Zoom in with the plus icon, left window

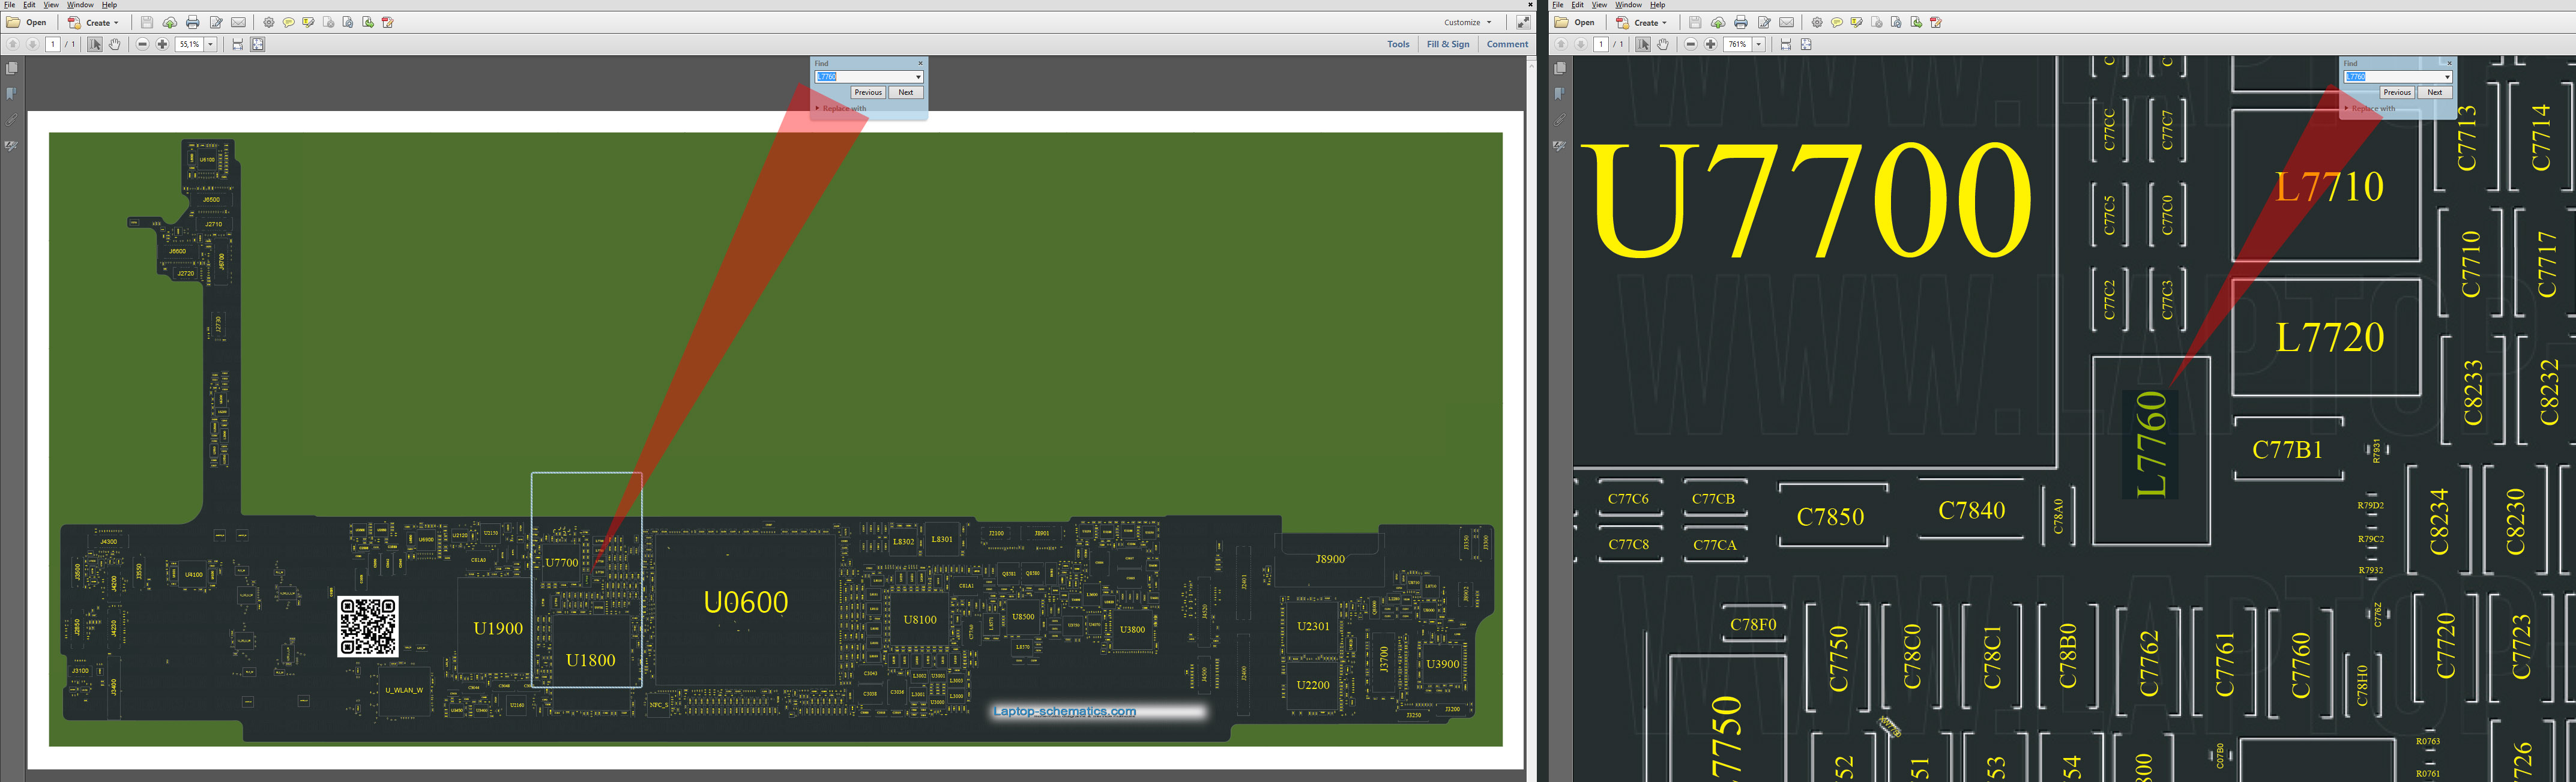[162, 44]
